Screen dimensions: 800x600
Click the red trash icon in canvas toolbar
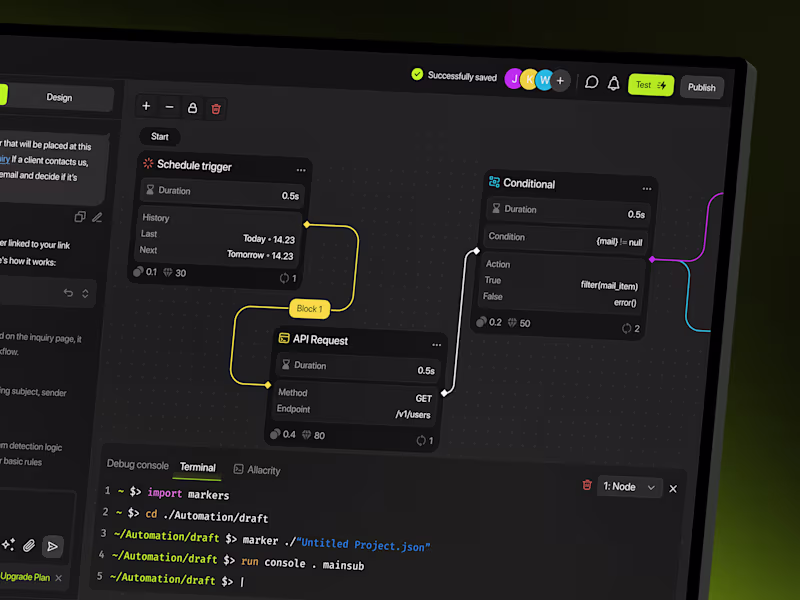pyautogui.click(x=216, y=109)
